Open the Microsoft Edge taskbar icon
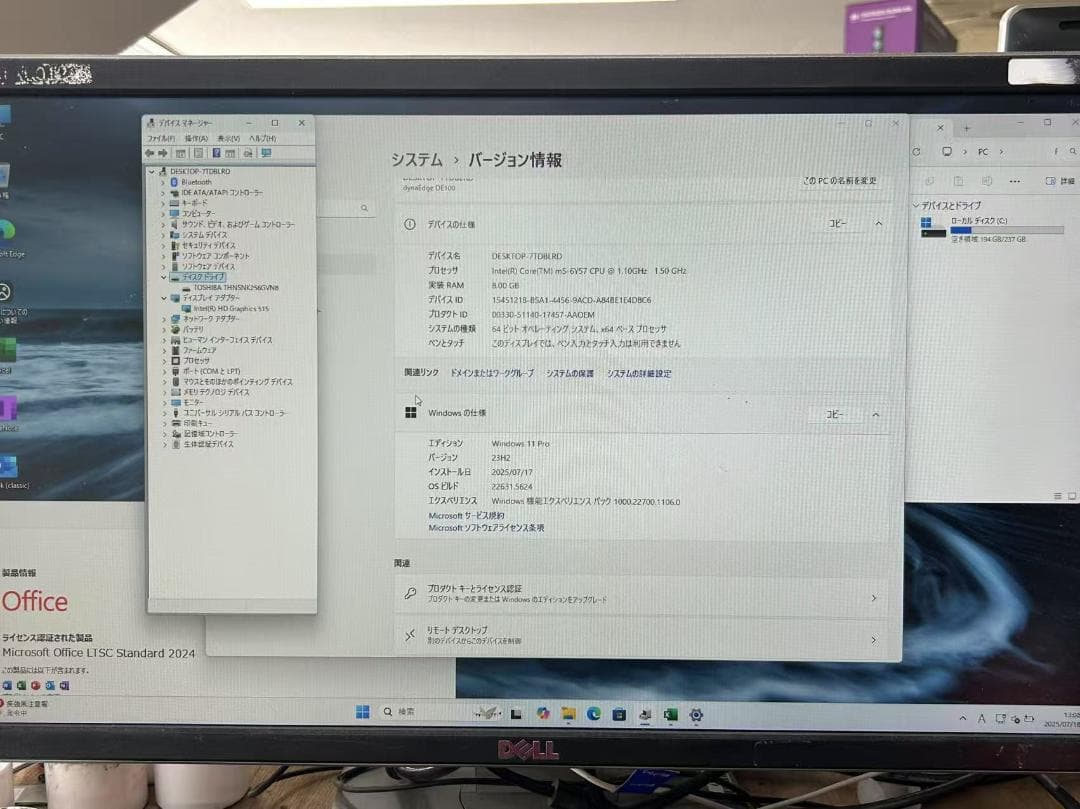 click(594, 714)
